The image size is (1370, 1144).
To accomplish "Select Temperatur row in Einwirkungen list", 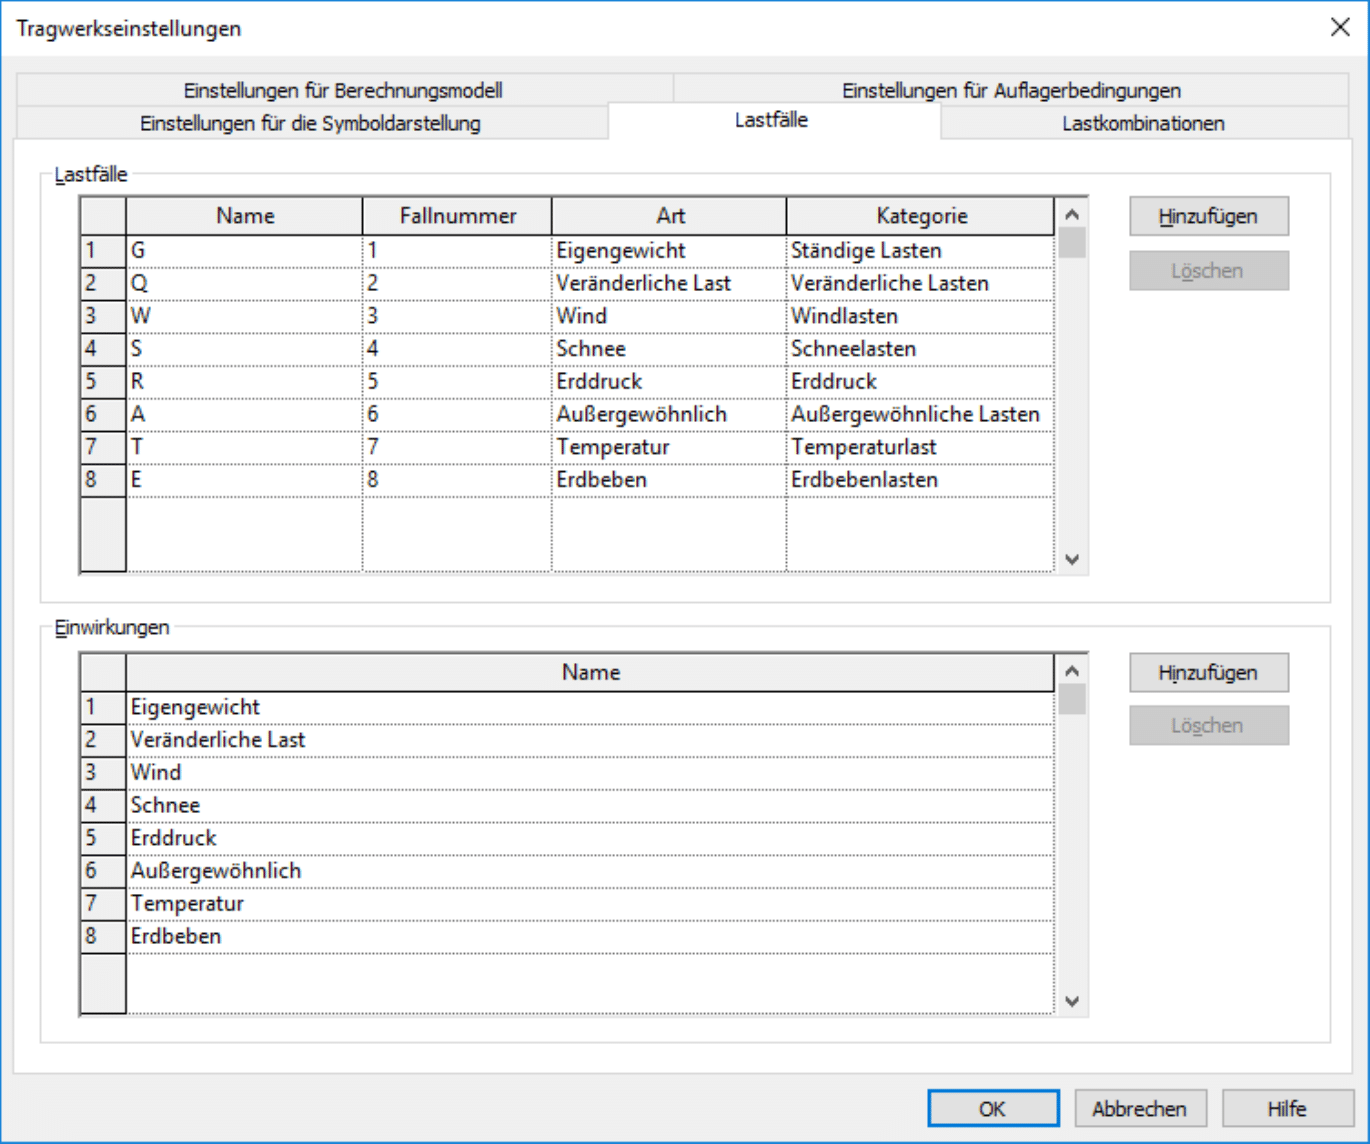I will point(590,904).
